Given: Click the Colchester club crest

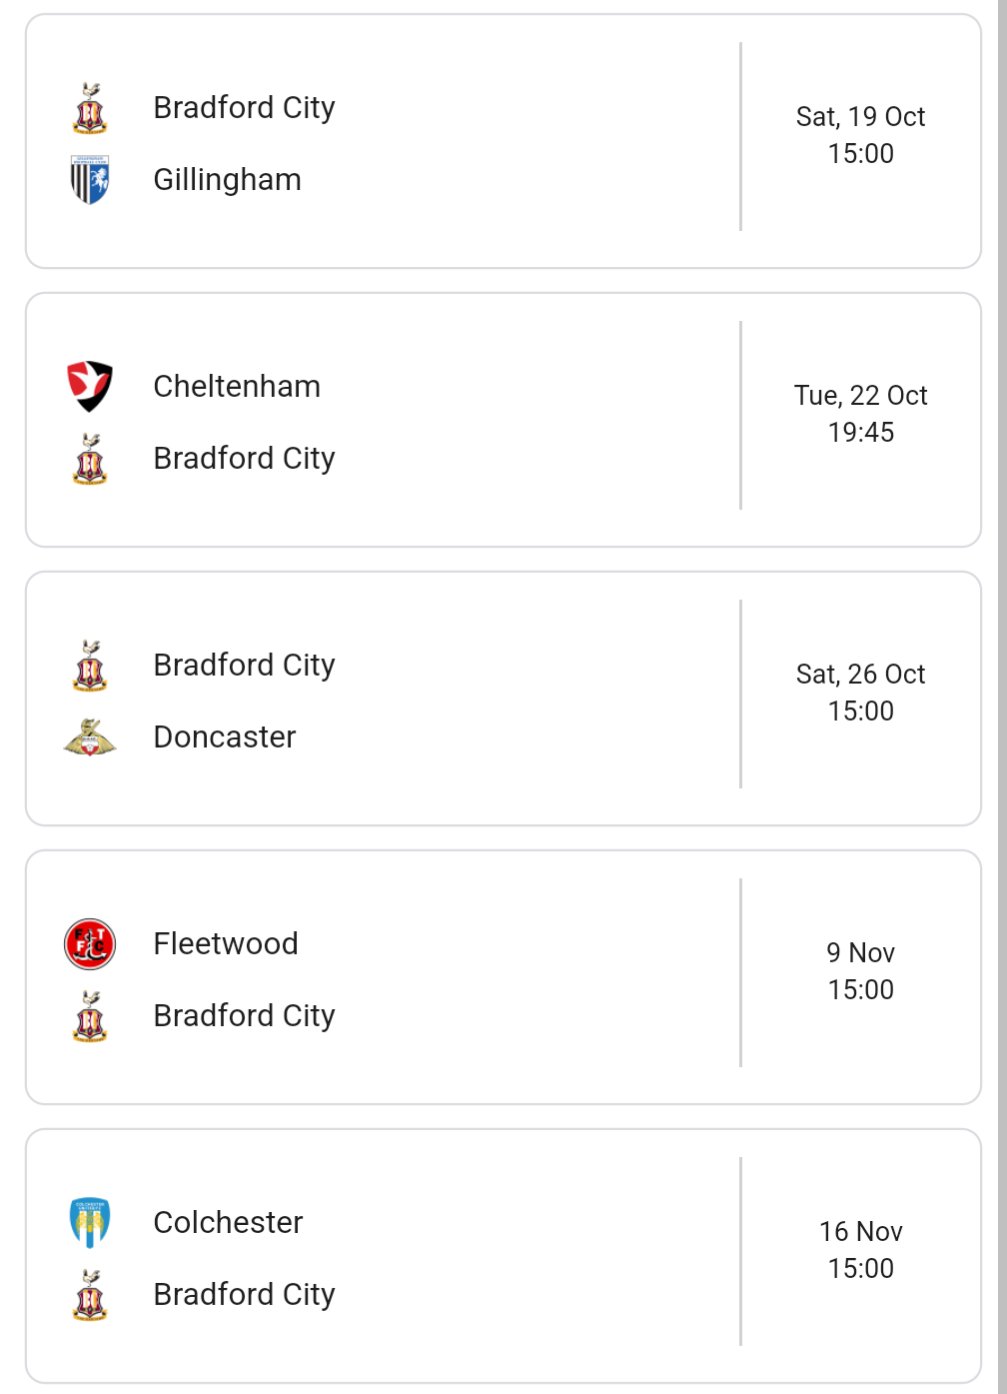Looking at the screenshot, I should 90,1222.
